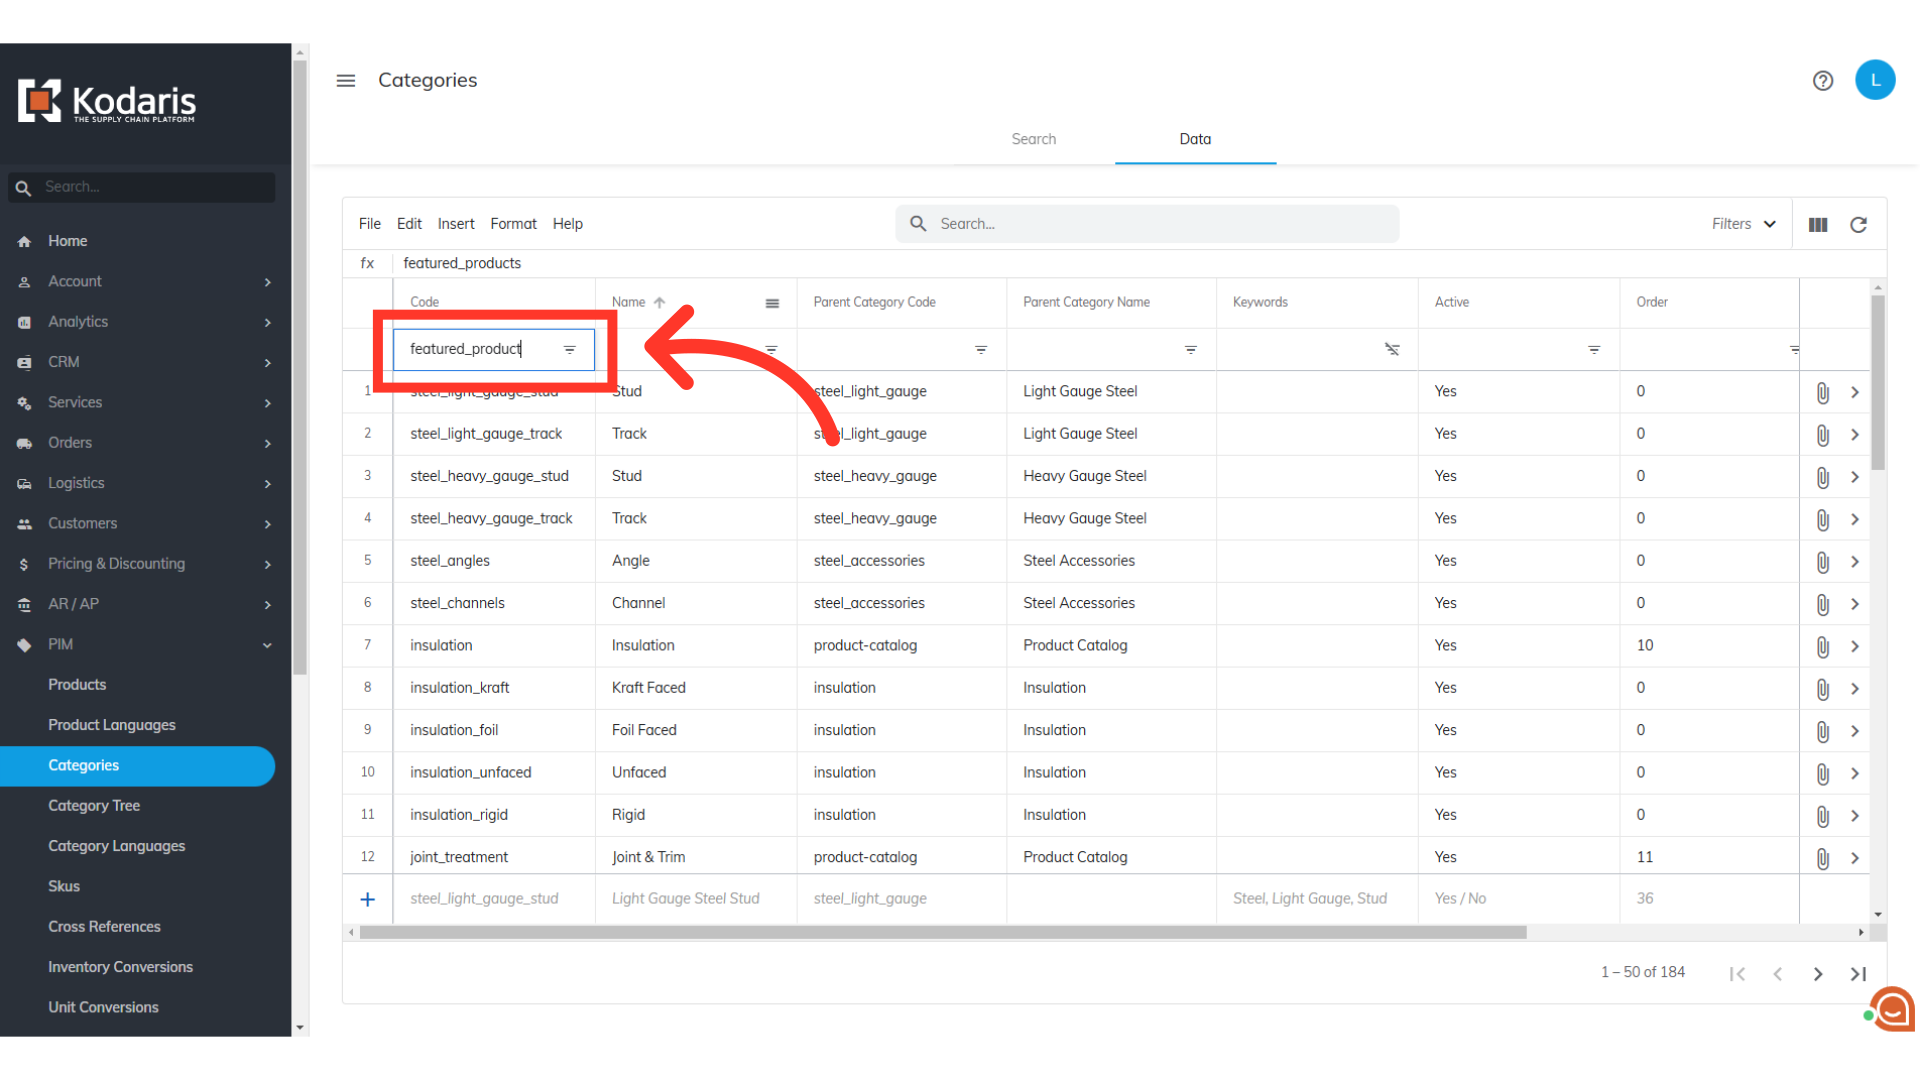
Task: Go to the last page icon
Action: tap(1858, 974)
